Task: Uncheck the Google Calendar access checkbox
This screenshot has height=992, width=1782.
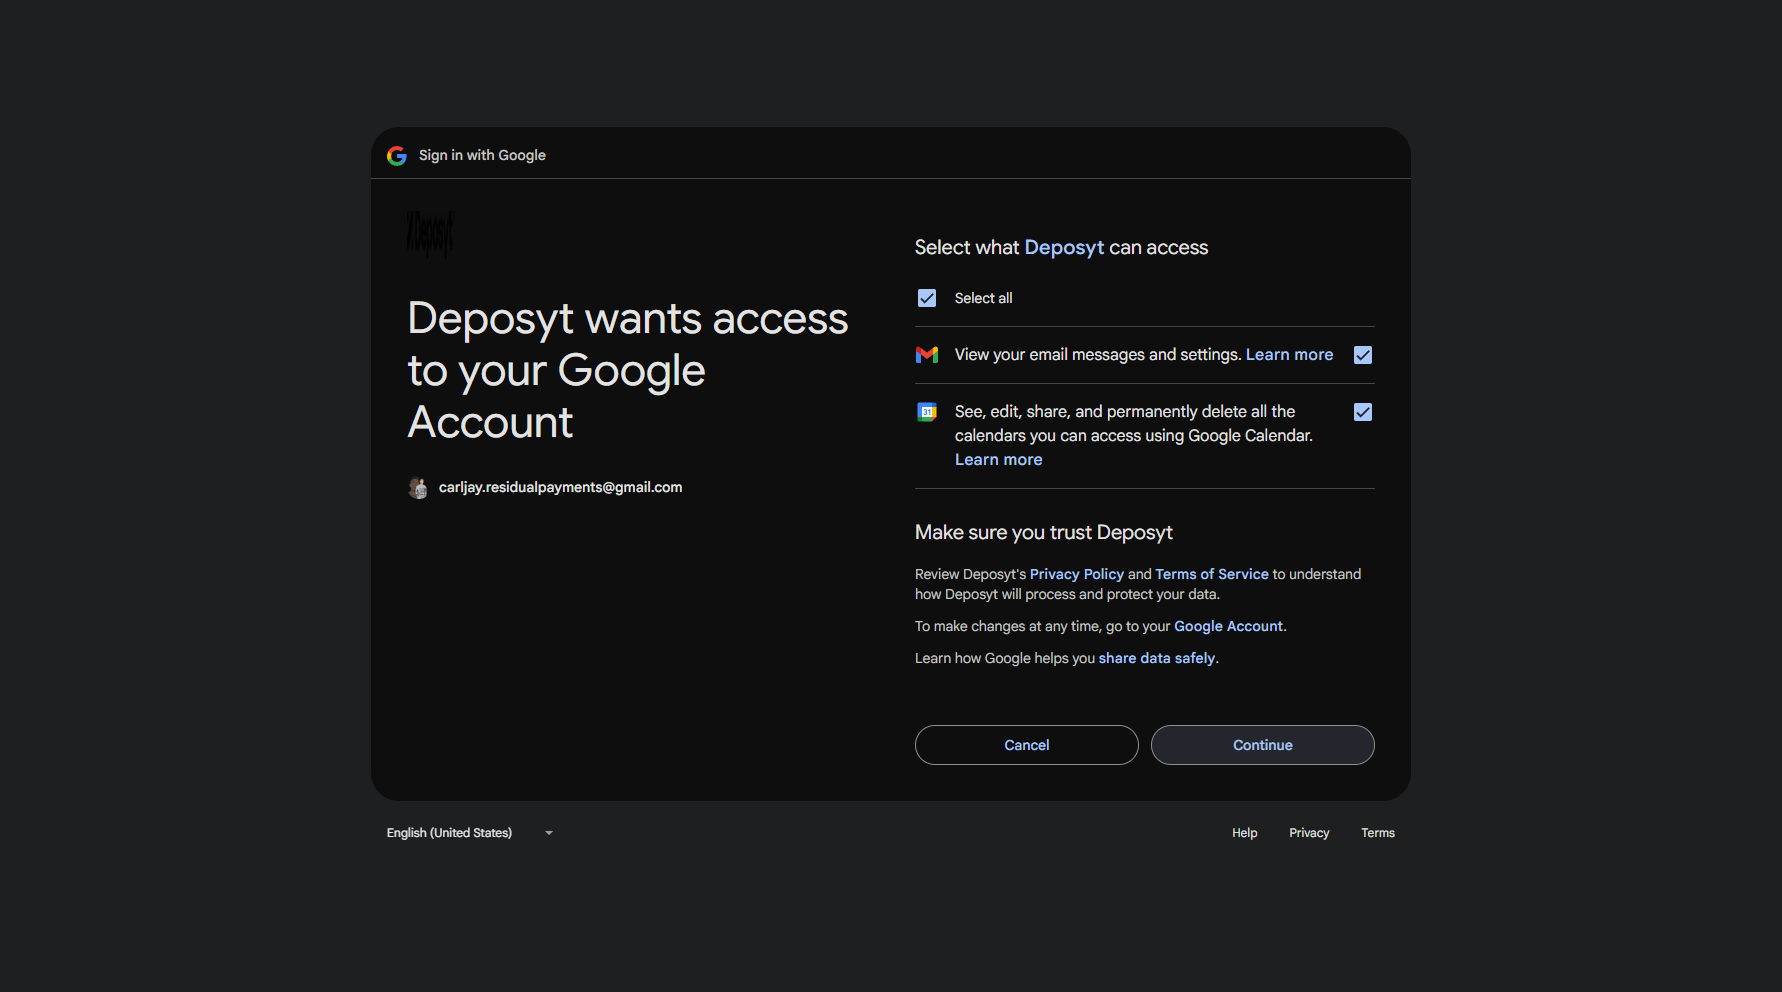Action: (x=1363, y=412)
